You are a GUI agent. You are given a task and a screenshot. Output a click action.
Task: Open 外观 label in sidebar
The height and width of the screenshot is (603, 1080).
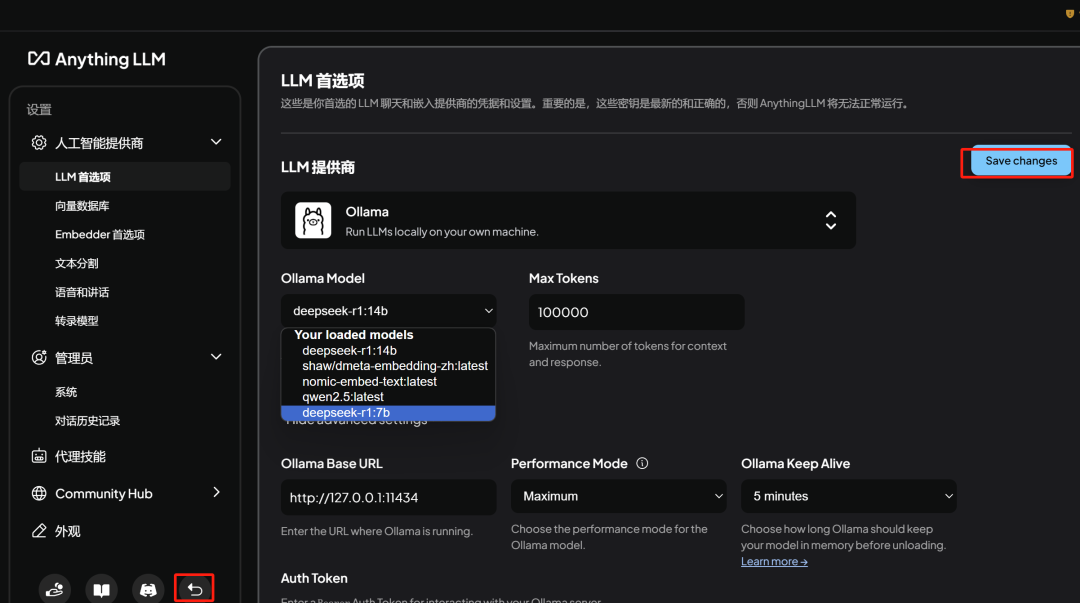coord(68,531)
